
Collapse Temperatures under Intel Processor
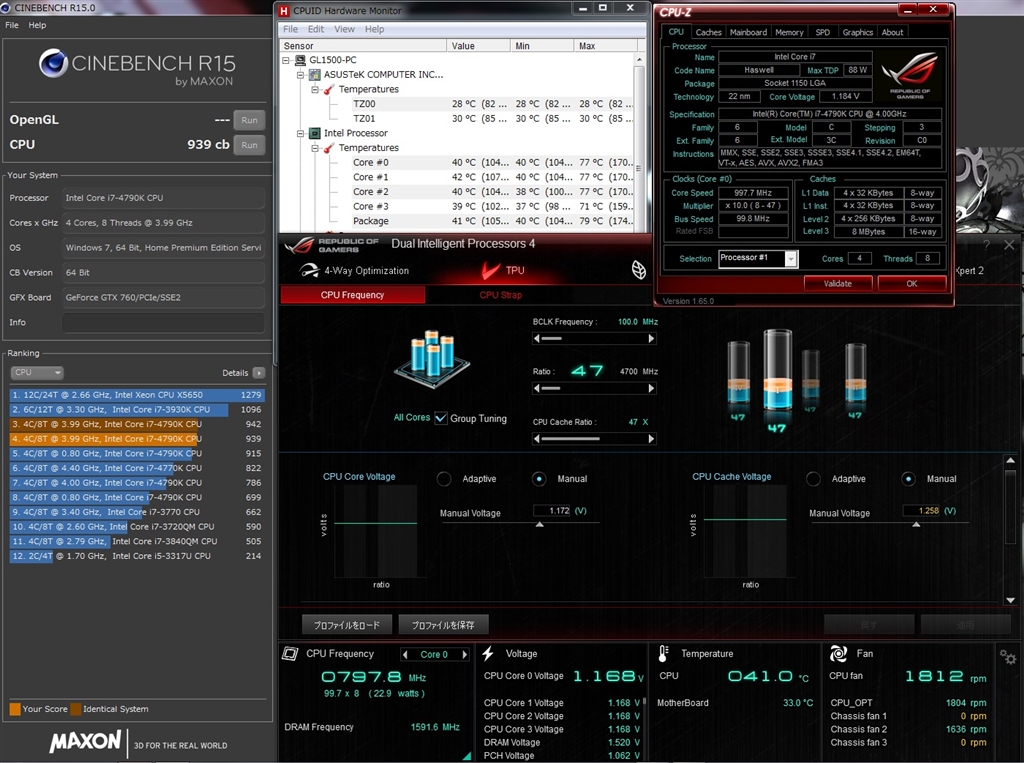pos(315,148)
